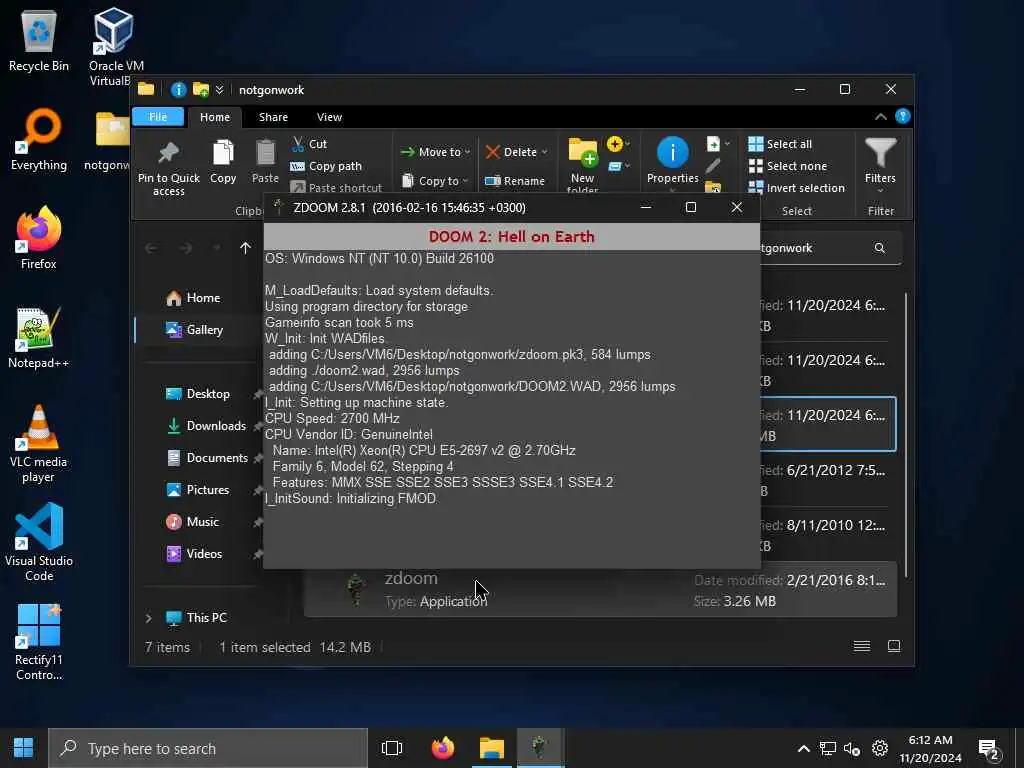Screen dimensions: 1024x768
Task: Open the Filters control in ribbon
Action: (x=880, y=163)
